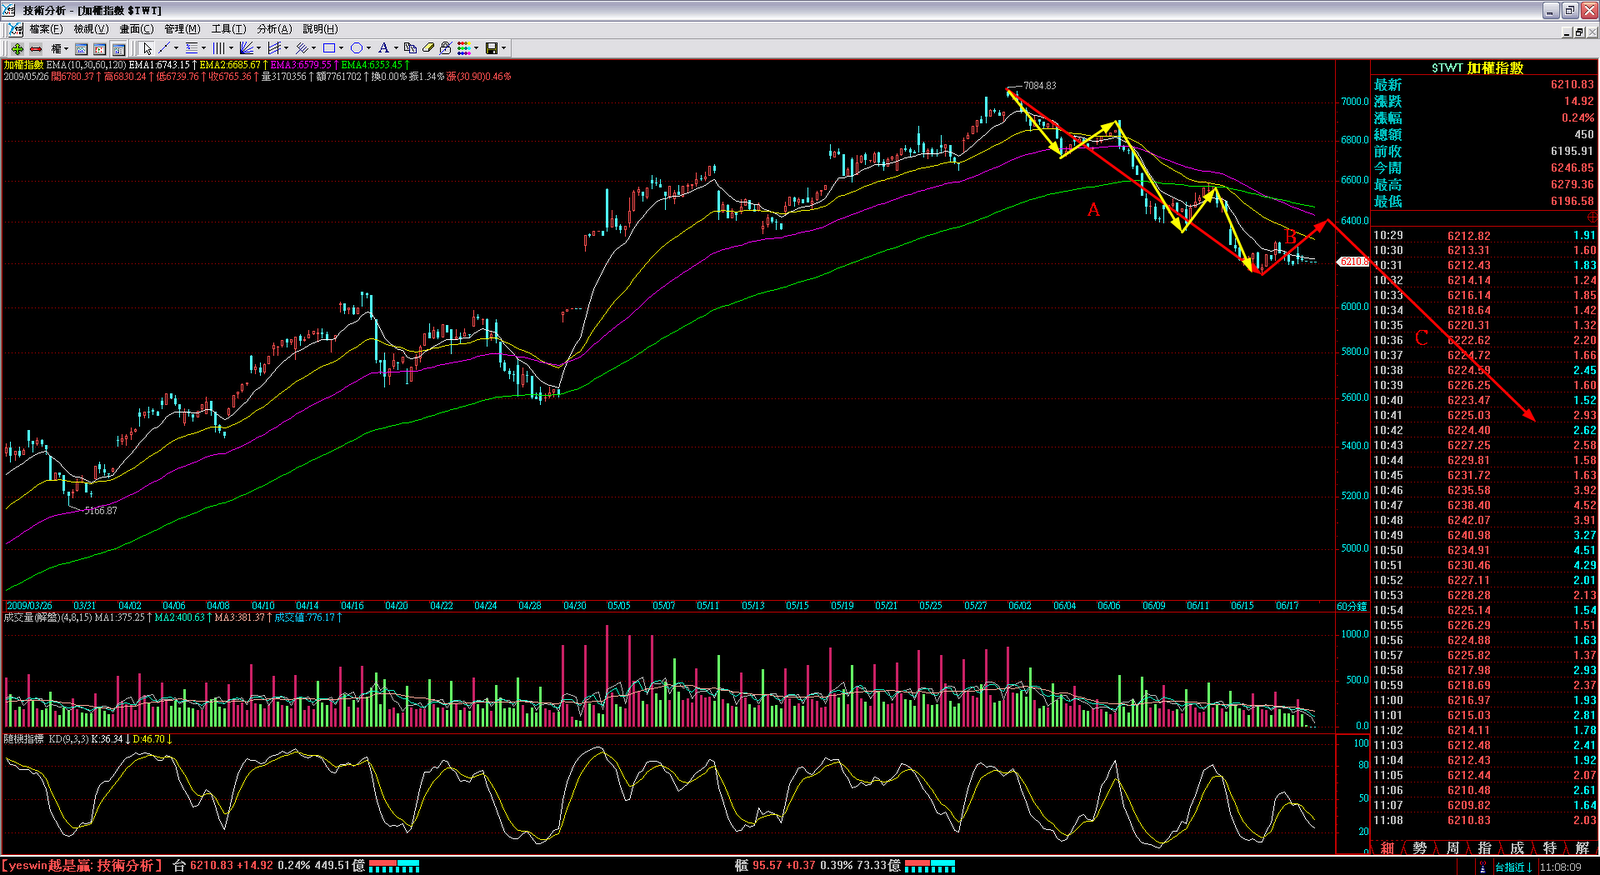
Task: Click the green zoom-in cross icon
Action: (17, 48)
